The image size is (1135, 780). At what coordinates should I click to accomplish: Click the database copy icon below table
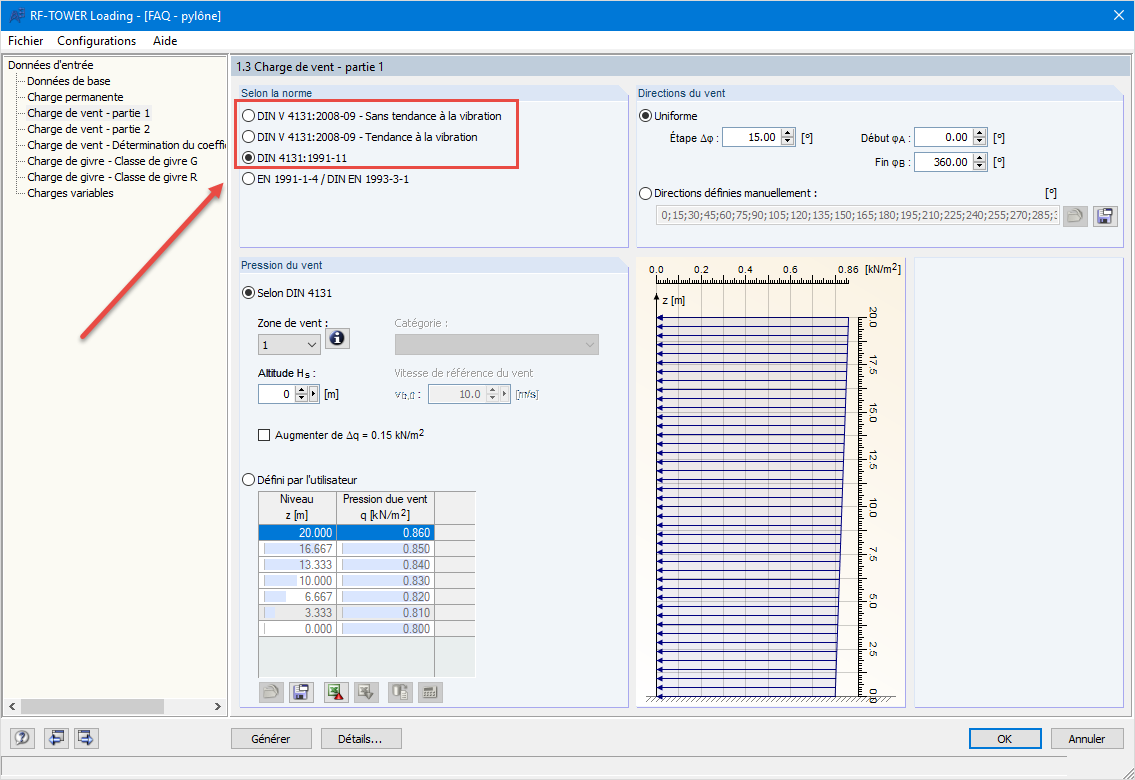(x=400, y=692)
